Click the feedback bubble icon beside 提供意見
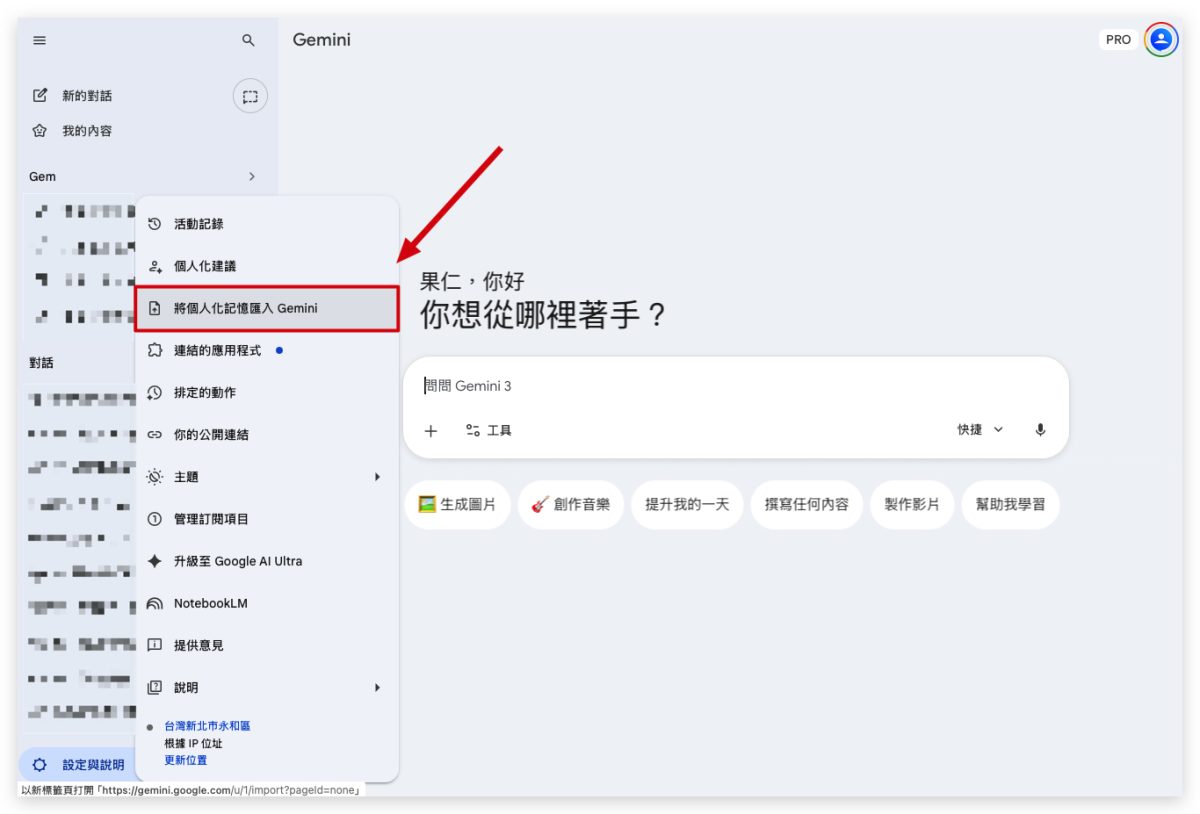Viewport: 1200px width, 814px height. coord(154,645)
